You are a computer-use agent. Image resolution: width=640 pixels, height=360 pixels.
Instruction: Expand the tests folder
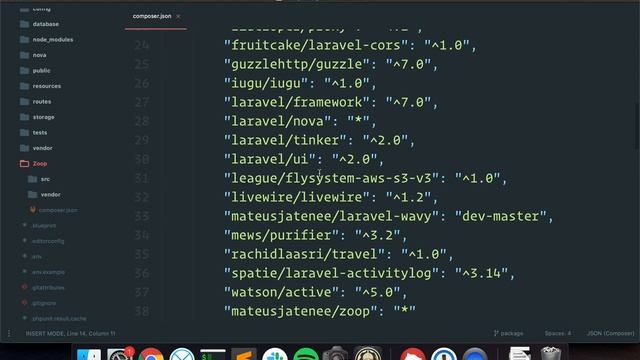pos(40,133)
